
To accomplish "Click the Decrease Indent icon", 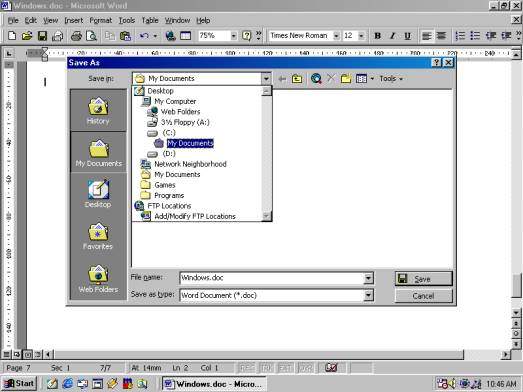I will (491, 35).
